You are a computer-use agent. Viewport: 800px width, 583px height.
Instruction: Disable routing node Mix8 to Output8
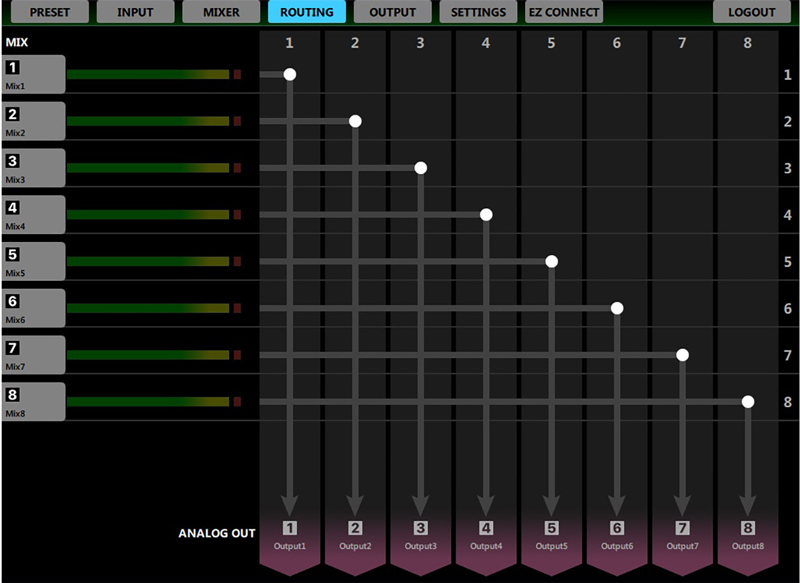[x=748, y=401]
